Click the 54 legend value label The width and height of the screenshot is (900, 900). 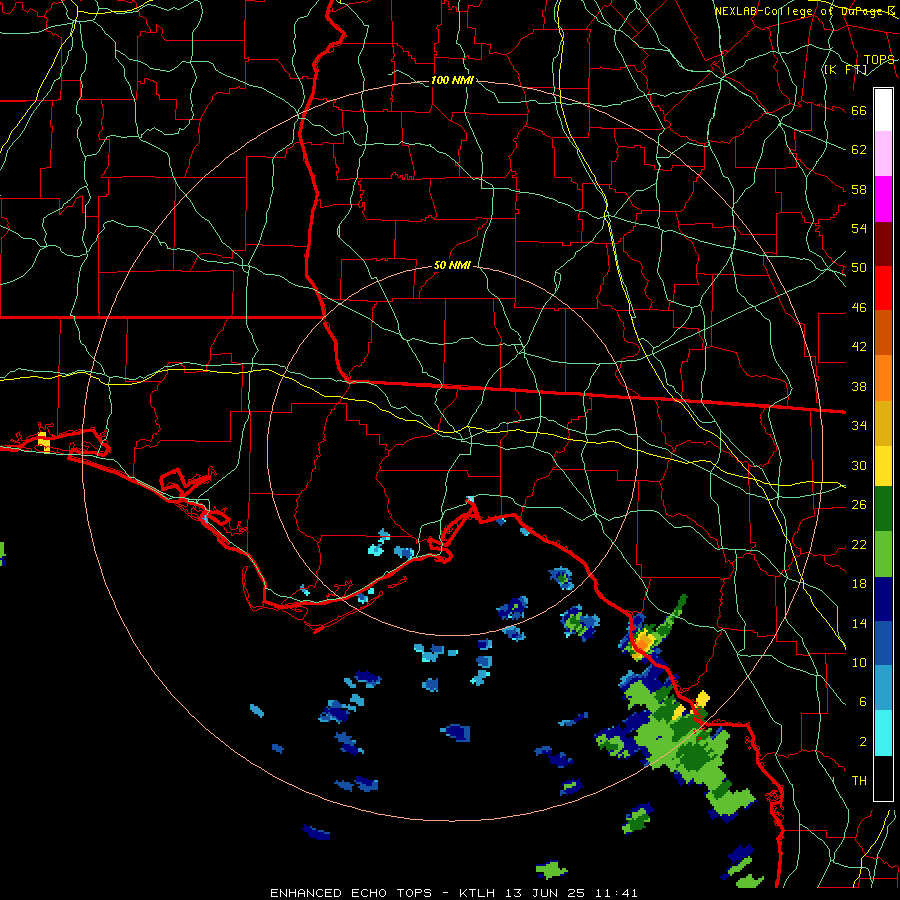[859, 228]
